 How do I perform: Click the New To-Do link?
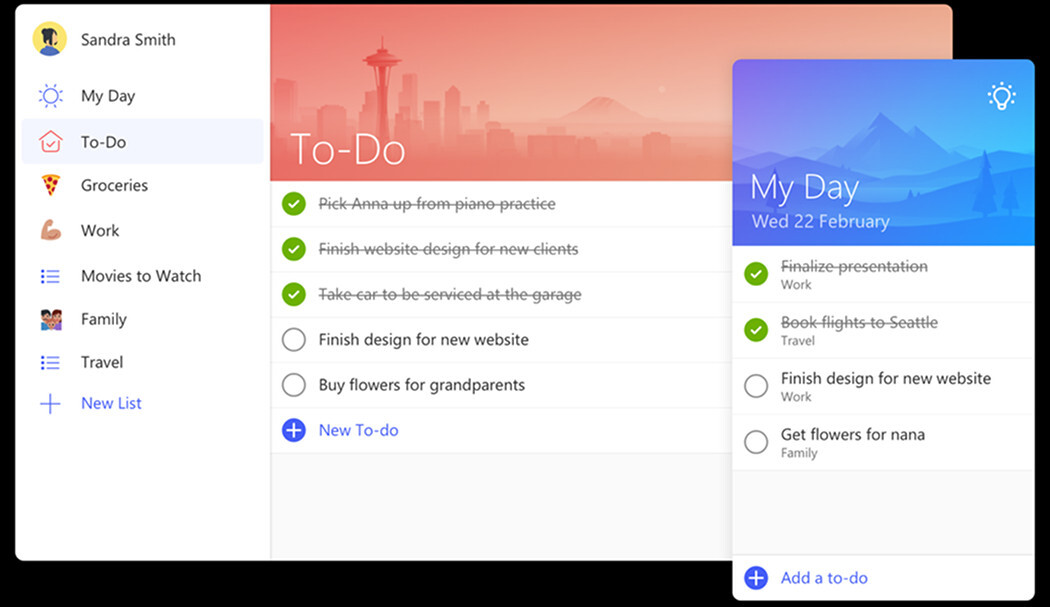358,430
